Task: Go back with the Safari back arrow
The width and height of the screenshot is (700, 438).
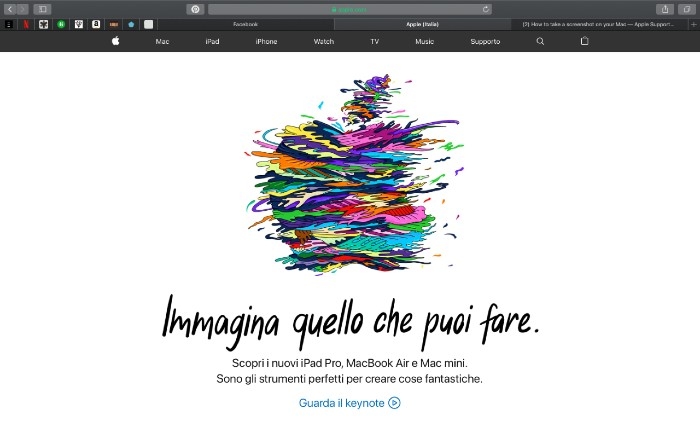Action: click(x=10, y=9)
